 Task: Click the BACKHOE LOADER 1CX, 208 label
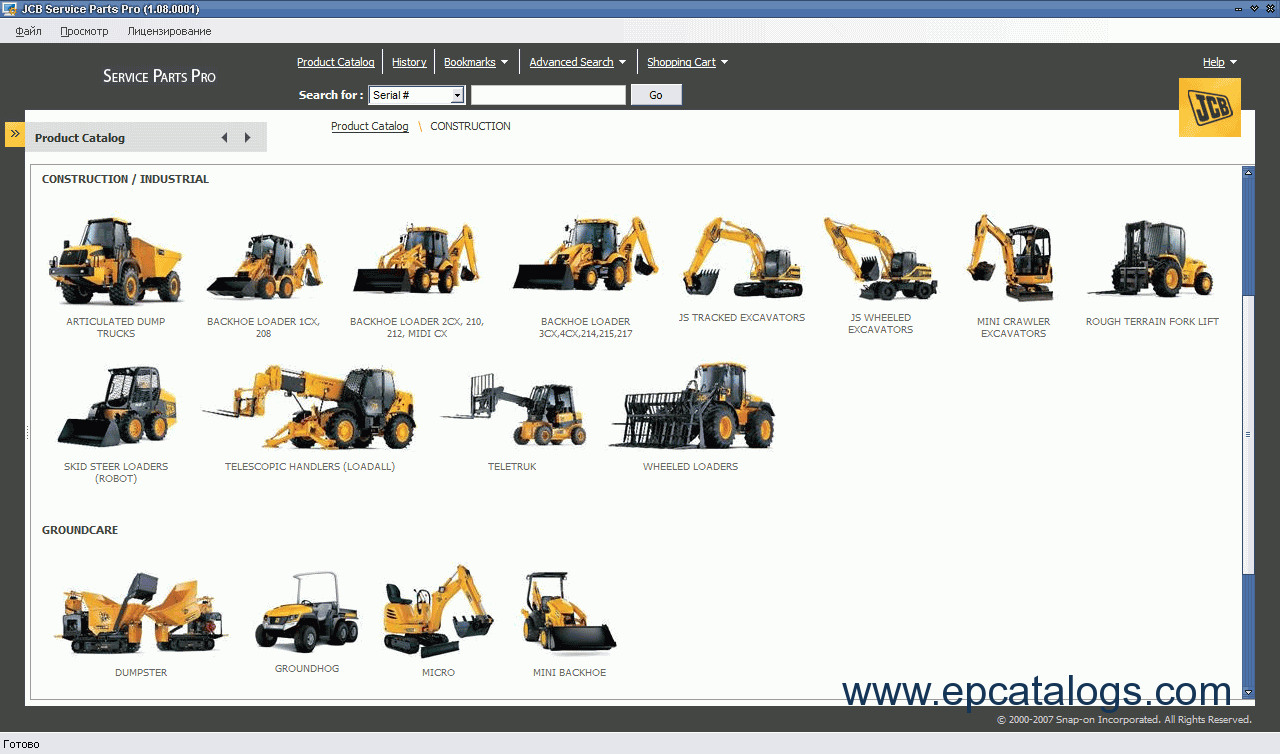click(264, 328)
